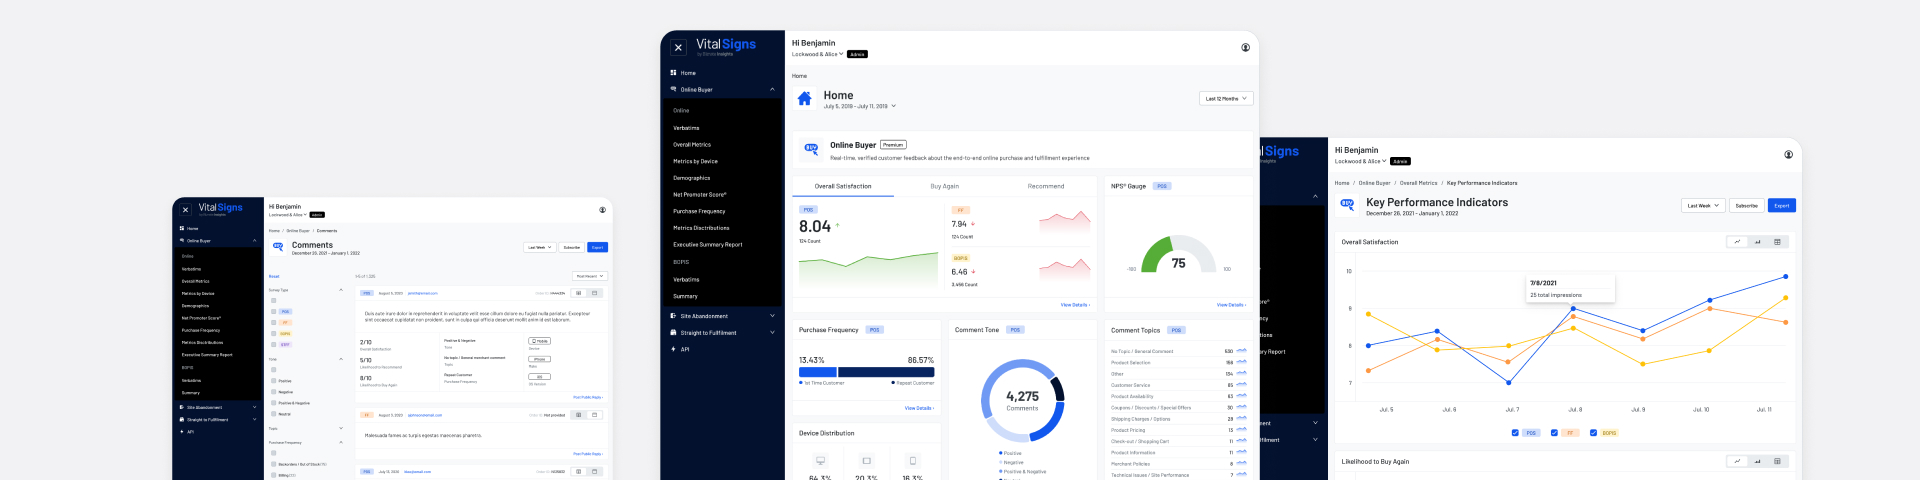Check the FF survey type filter
The image size is (1920, 480).
(273, 322)
